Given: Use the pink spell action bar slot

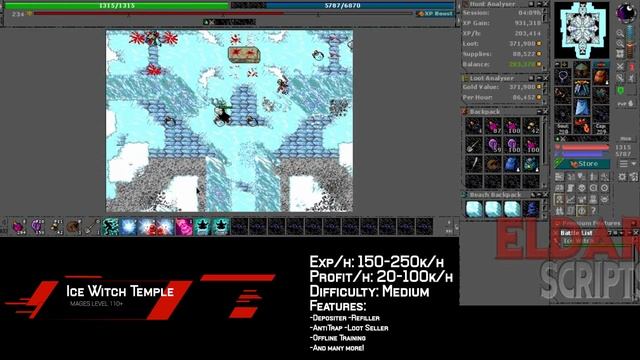Looking at the screenshot, I should (x=184, y=227).
